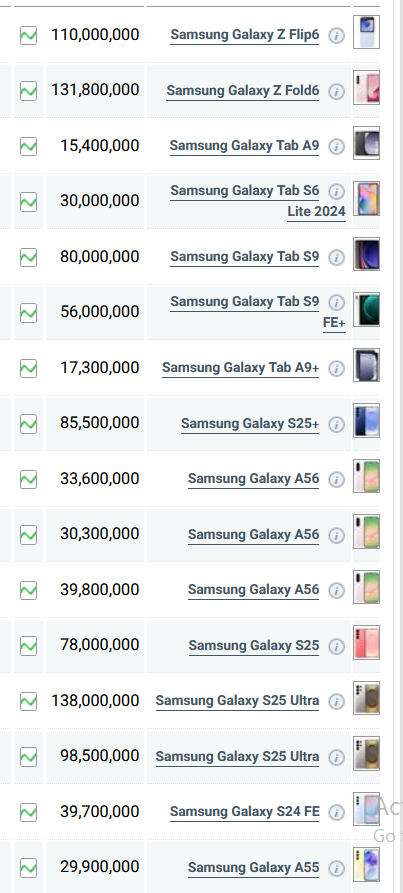Open Samsung Galaxy Tab S9 FE+ link
Viewport: 403px width, 893px height.
click(258, 312)
